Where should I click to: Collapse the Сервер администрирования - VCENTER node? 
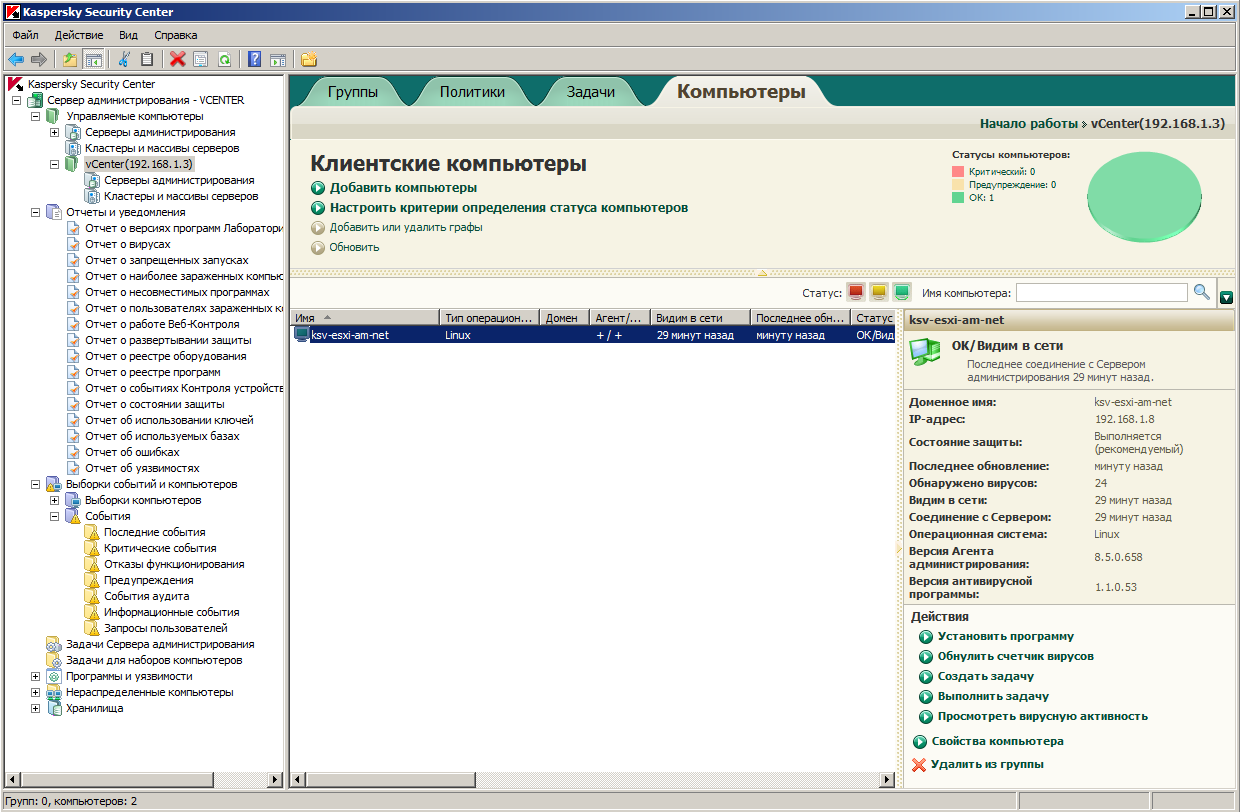coord(16,101)
